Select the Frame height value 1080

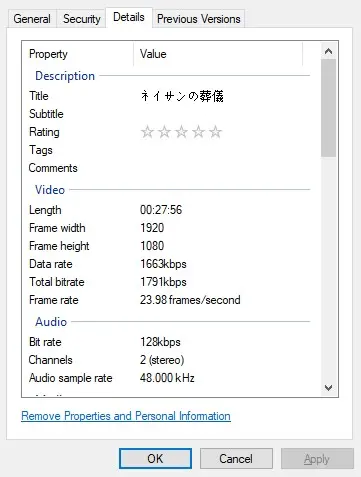click(152, 246)
